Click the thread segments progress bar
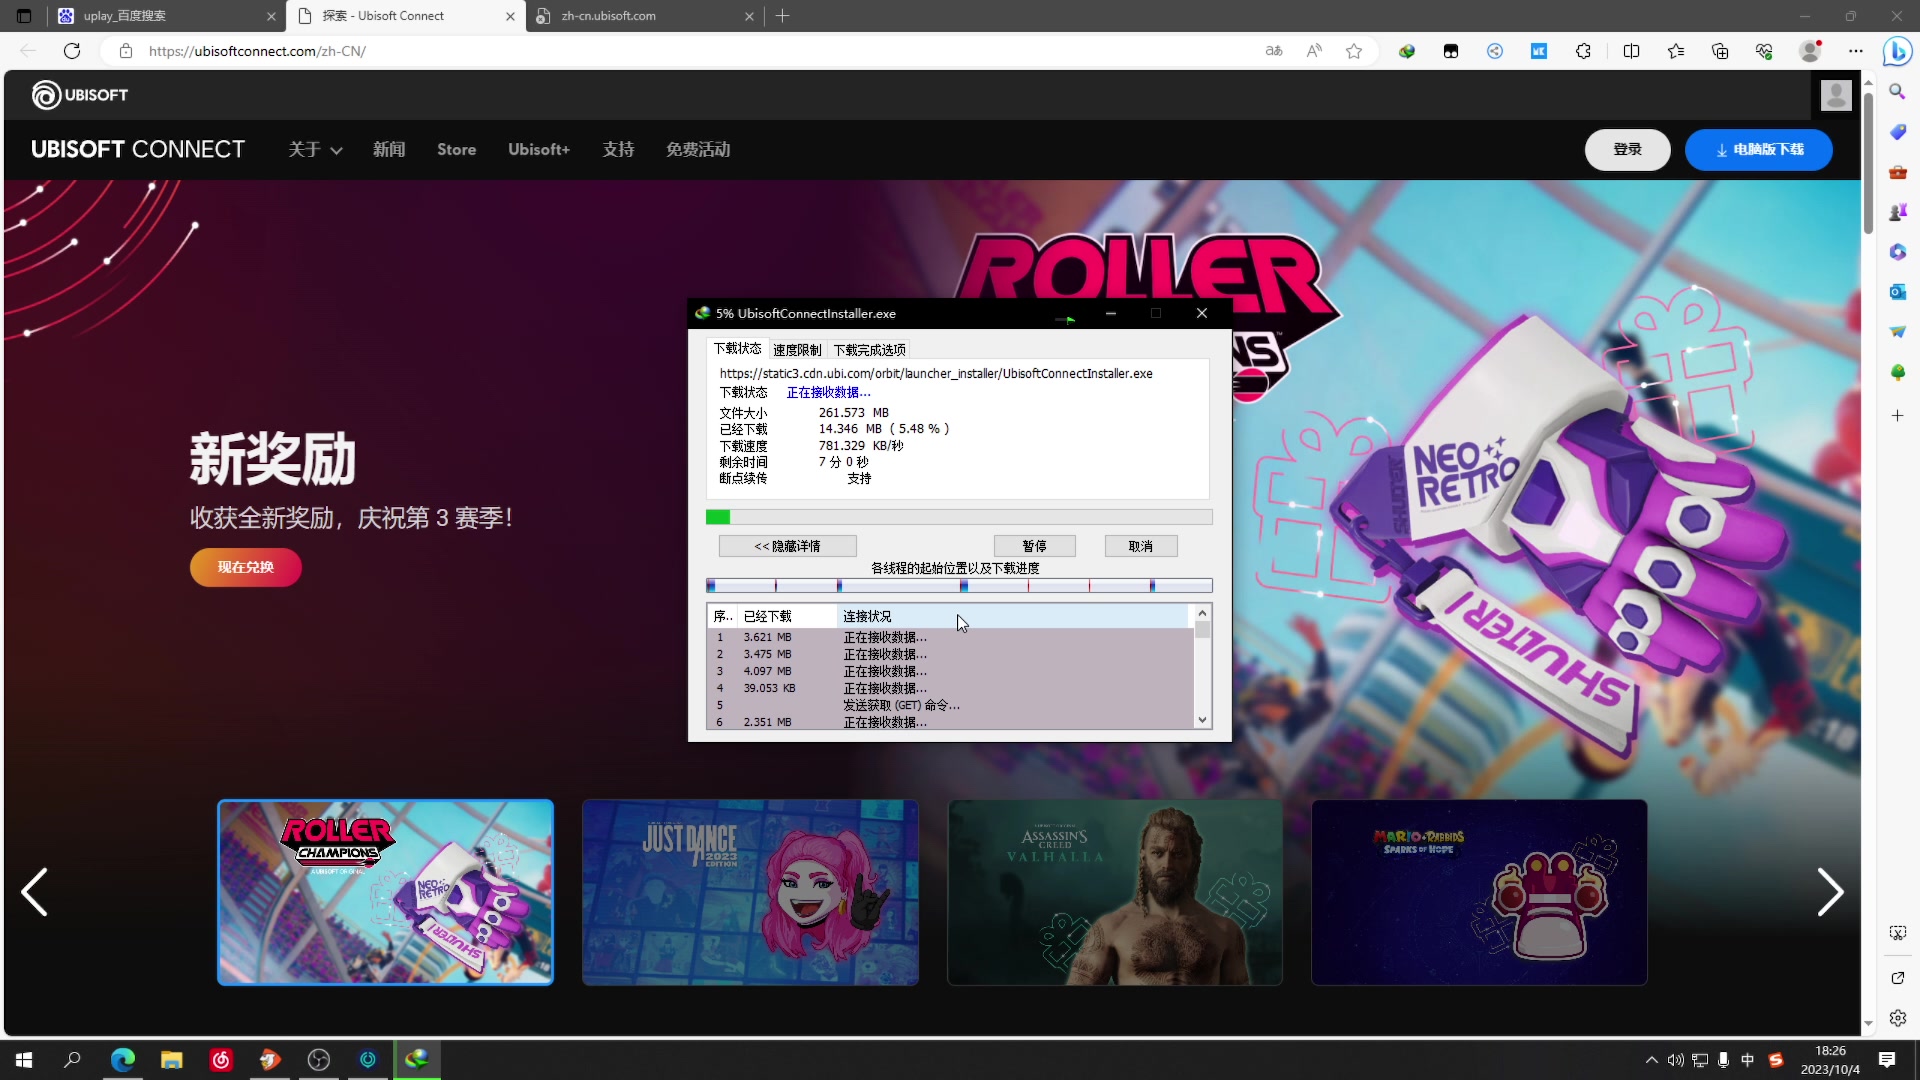The height and width of the screenshot is (1080, 1920). 959,586
